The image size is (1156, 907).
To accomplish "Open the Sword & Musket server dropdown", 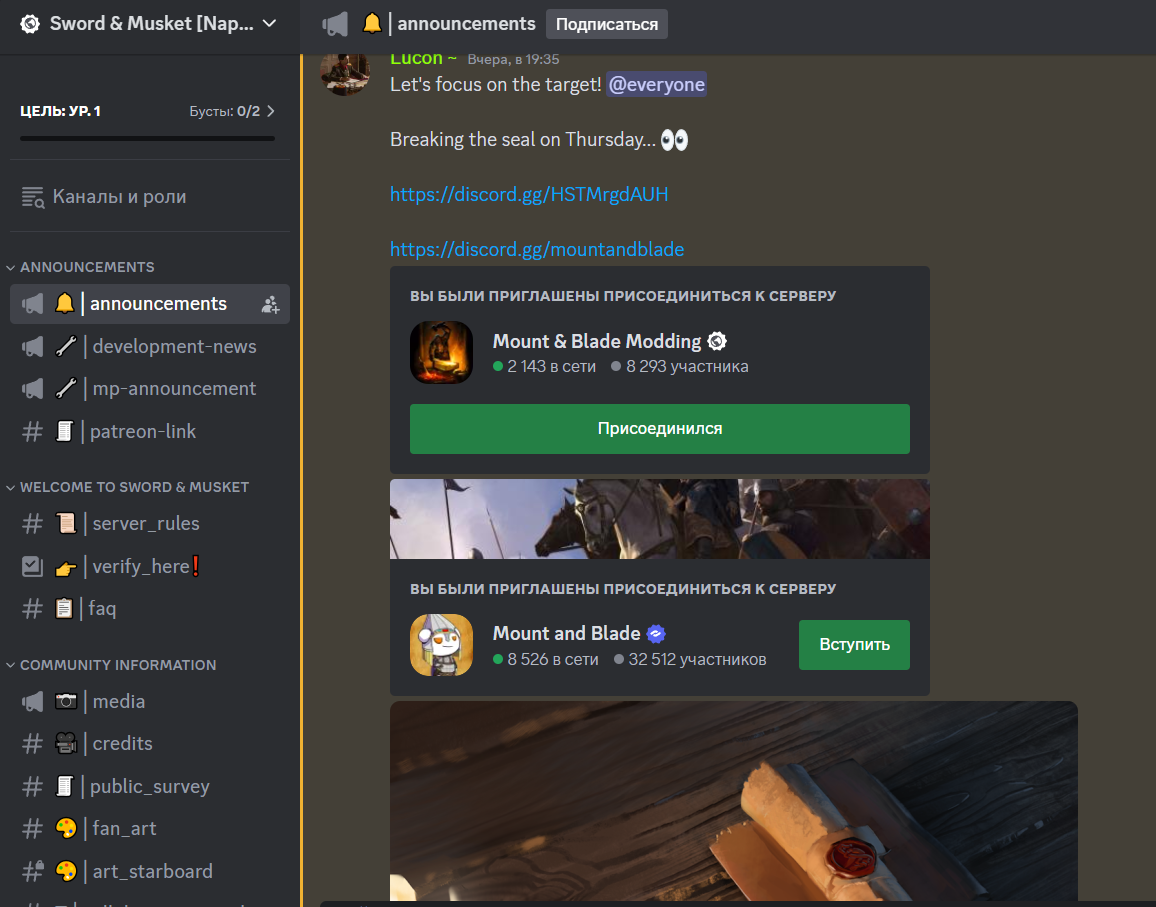I will (150, 24).
